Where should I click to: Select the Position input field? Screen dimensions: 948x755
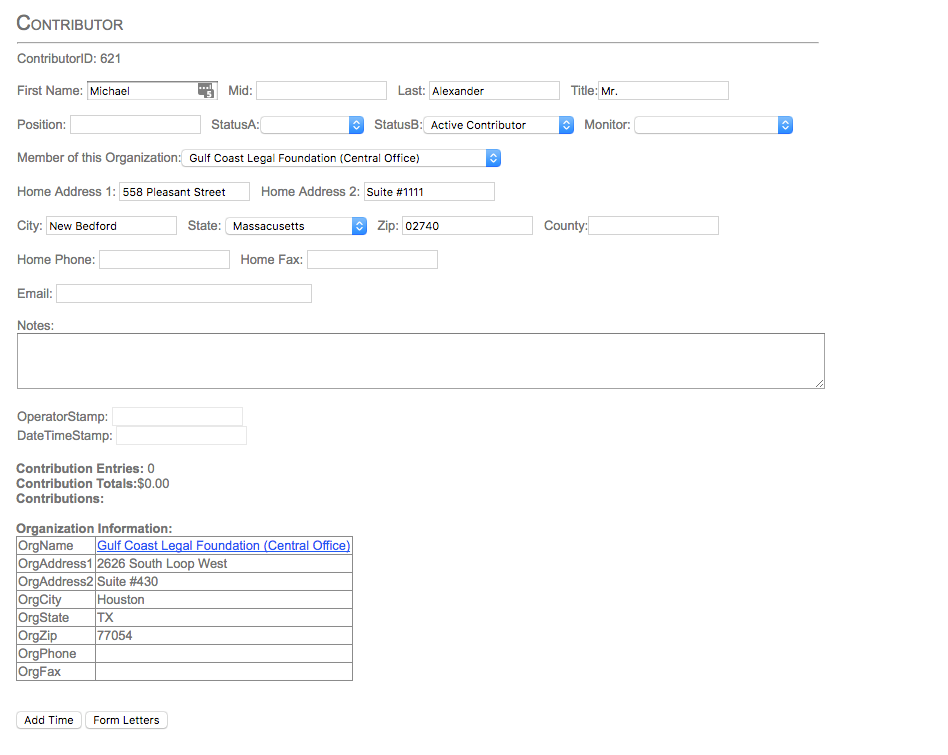(135, 125)
